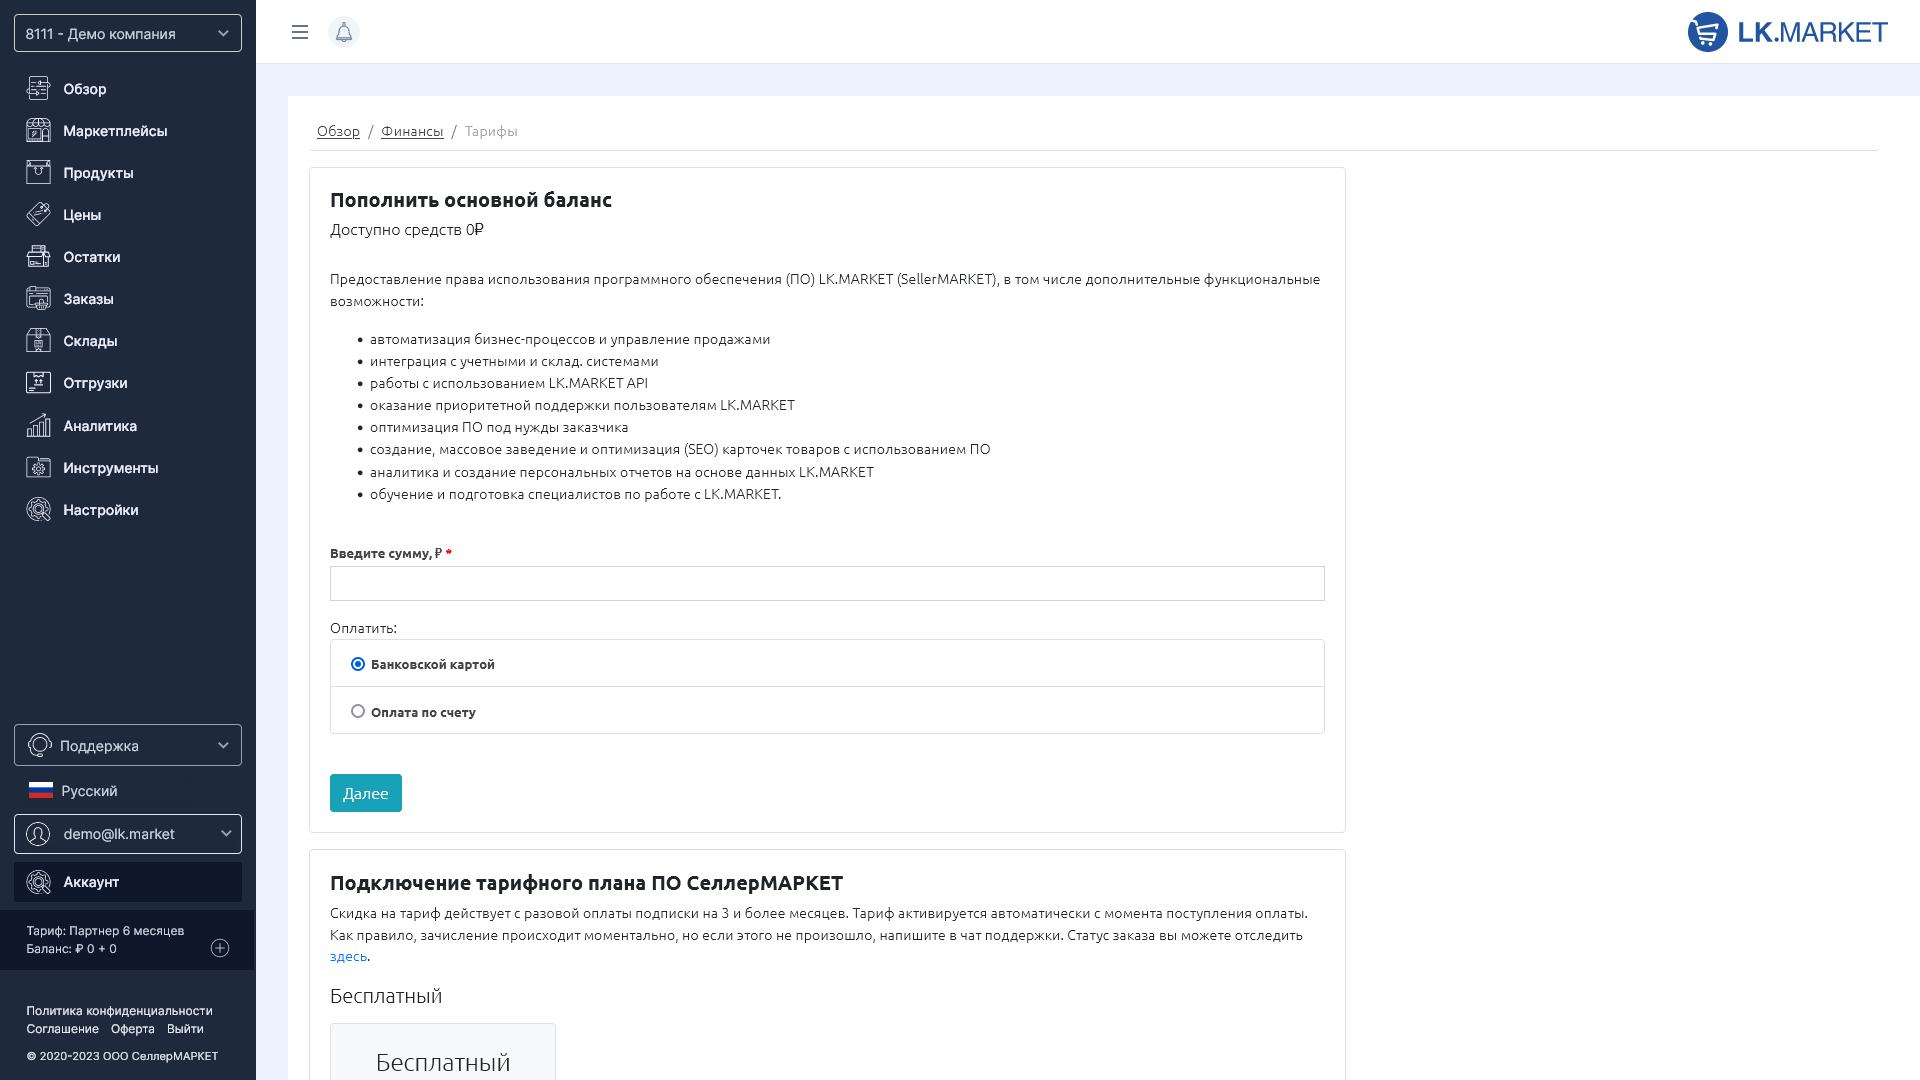1920x1080 pixels.
Task: Click the Заказы orders icon
Action: 38,299
